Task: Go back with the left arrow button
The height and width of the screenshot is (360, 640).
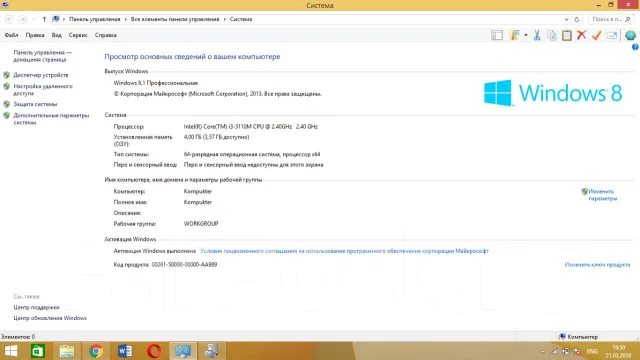Action: (9, 19)
